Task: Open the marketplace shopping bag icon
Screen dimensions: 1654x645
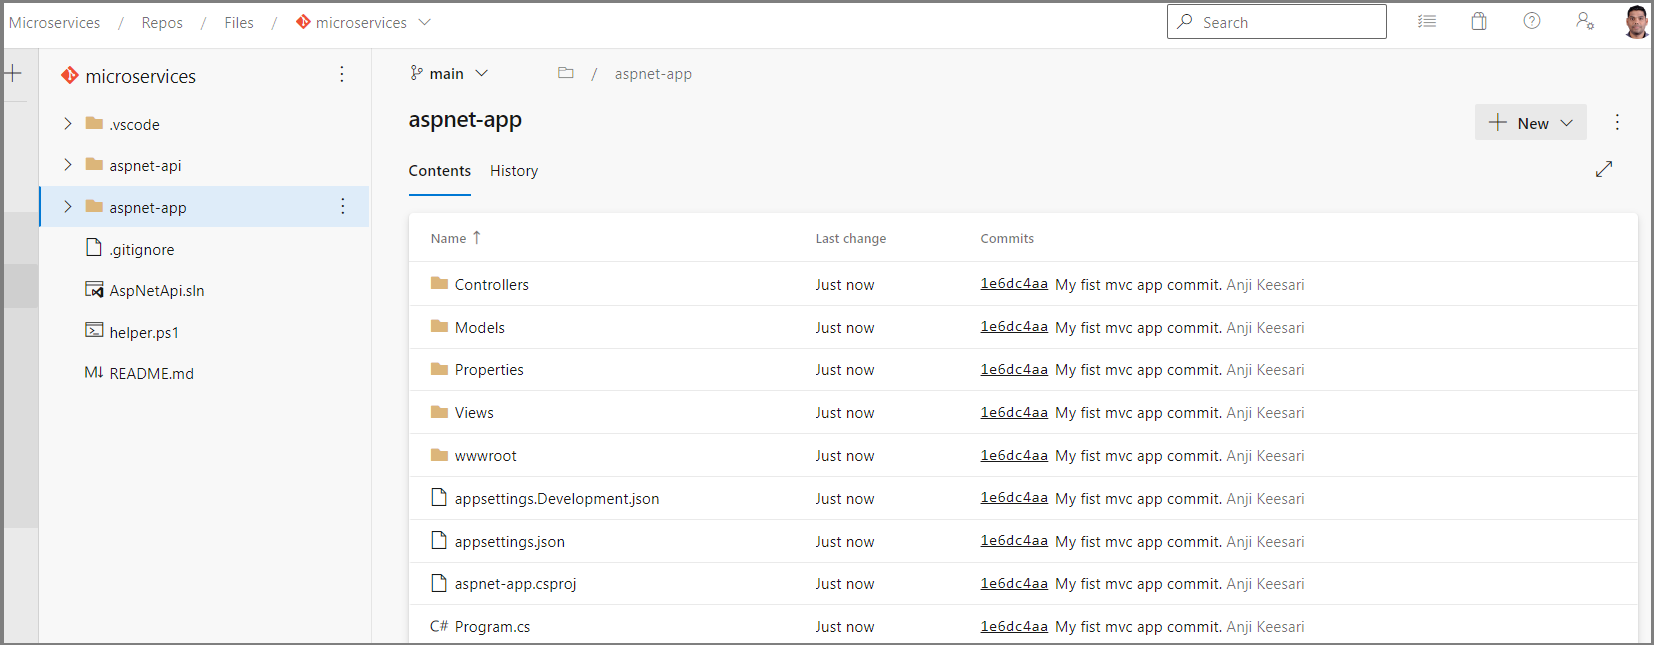Action: tap(1479, 21)
